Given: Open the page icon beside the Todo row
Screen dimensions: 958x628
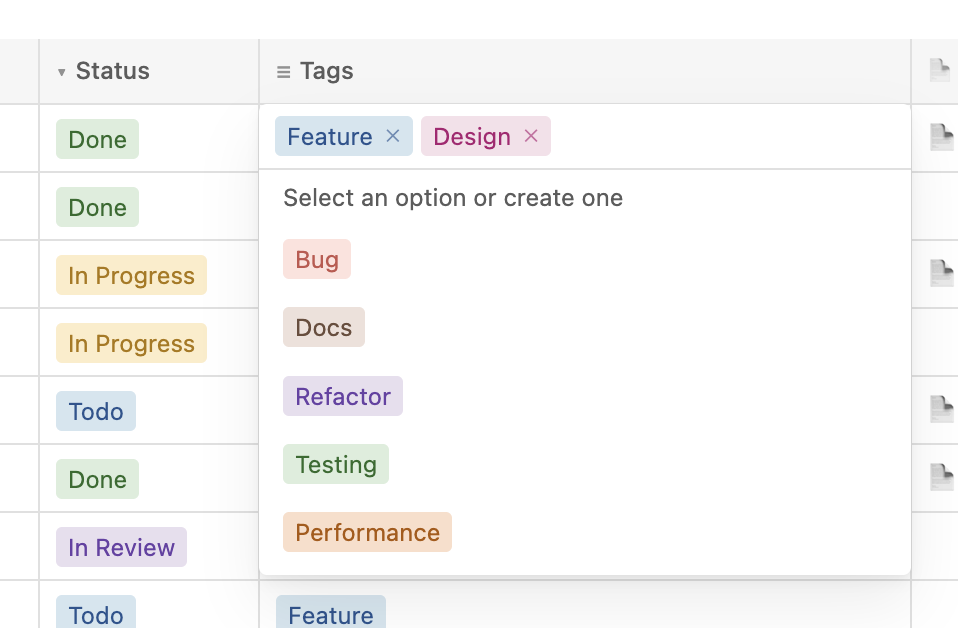Looking at the screenshot, I should click(940, 409).
